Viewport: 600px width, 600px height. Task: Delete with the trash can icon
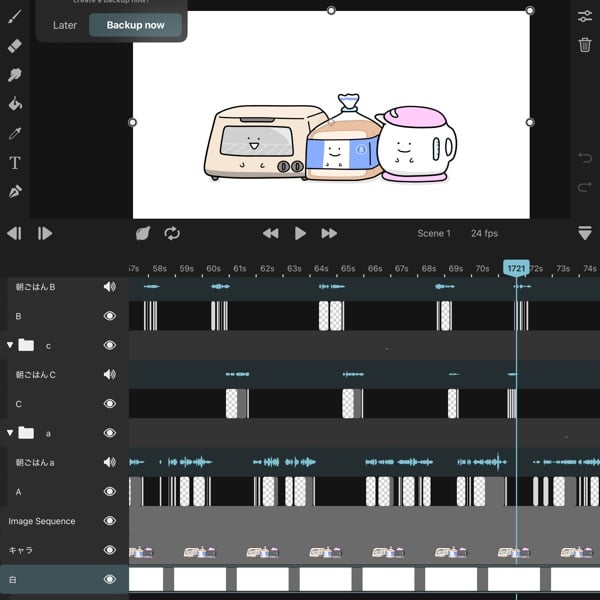tap(585, 45)
